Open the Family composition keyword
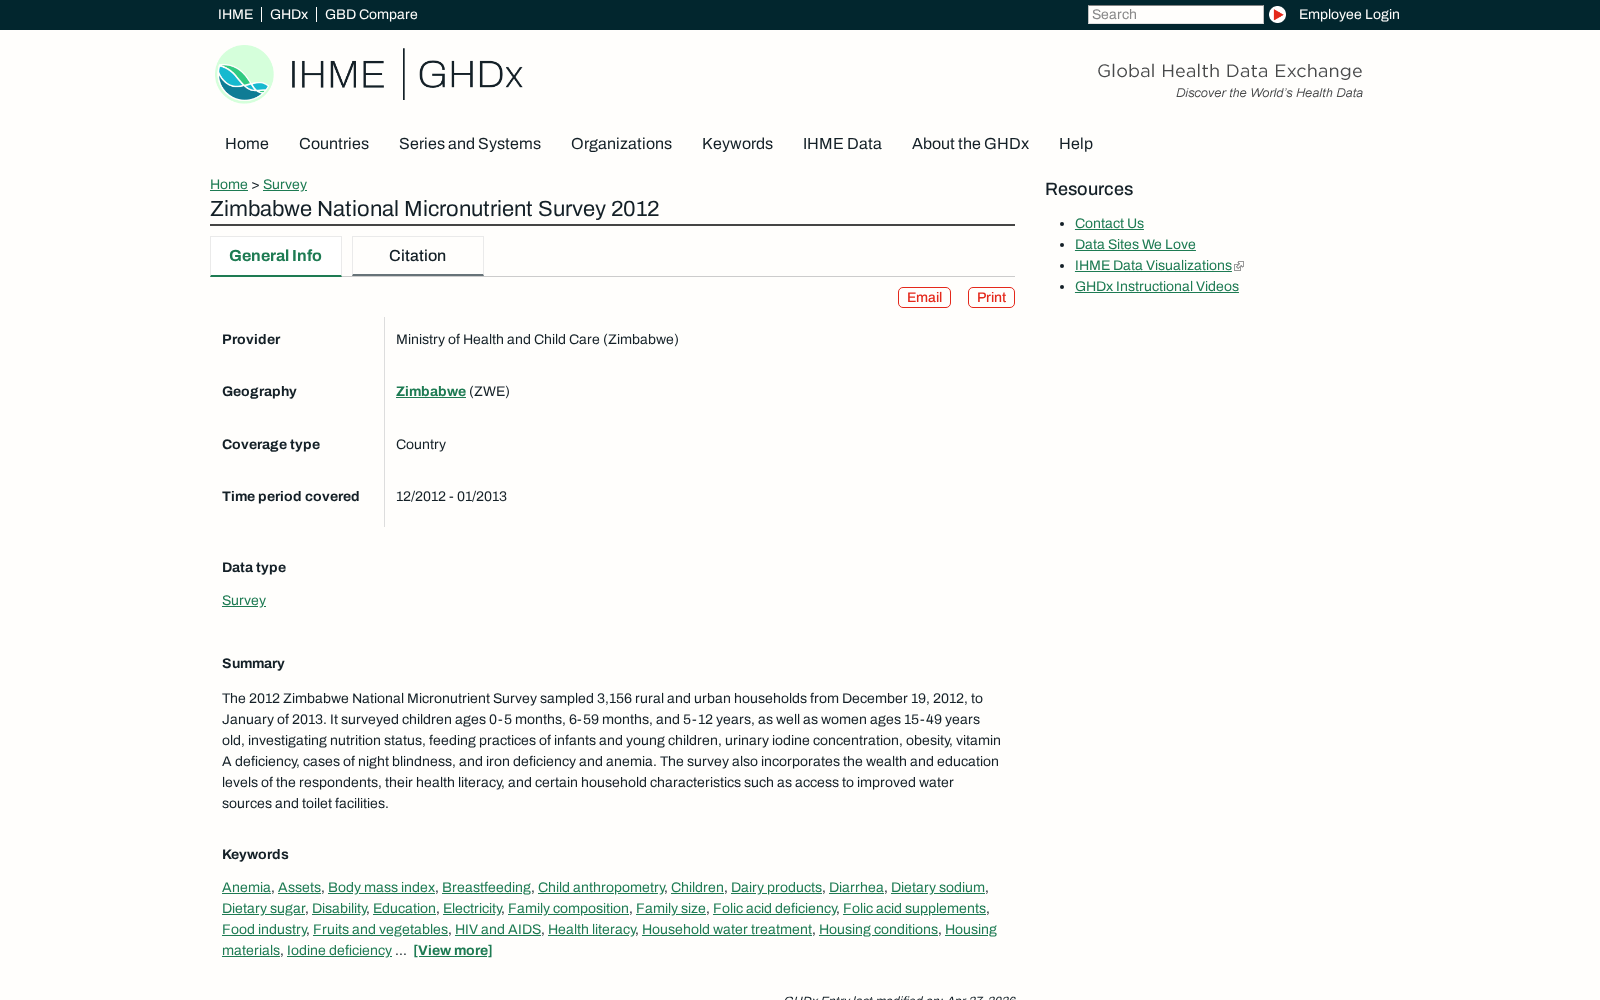Screen dimensions: 1600x1000 568,909
